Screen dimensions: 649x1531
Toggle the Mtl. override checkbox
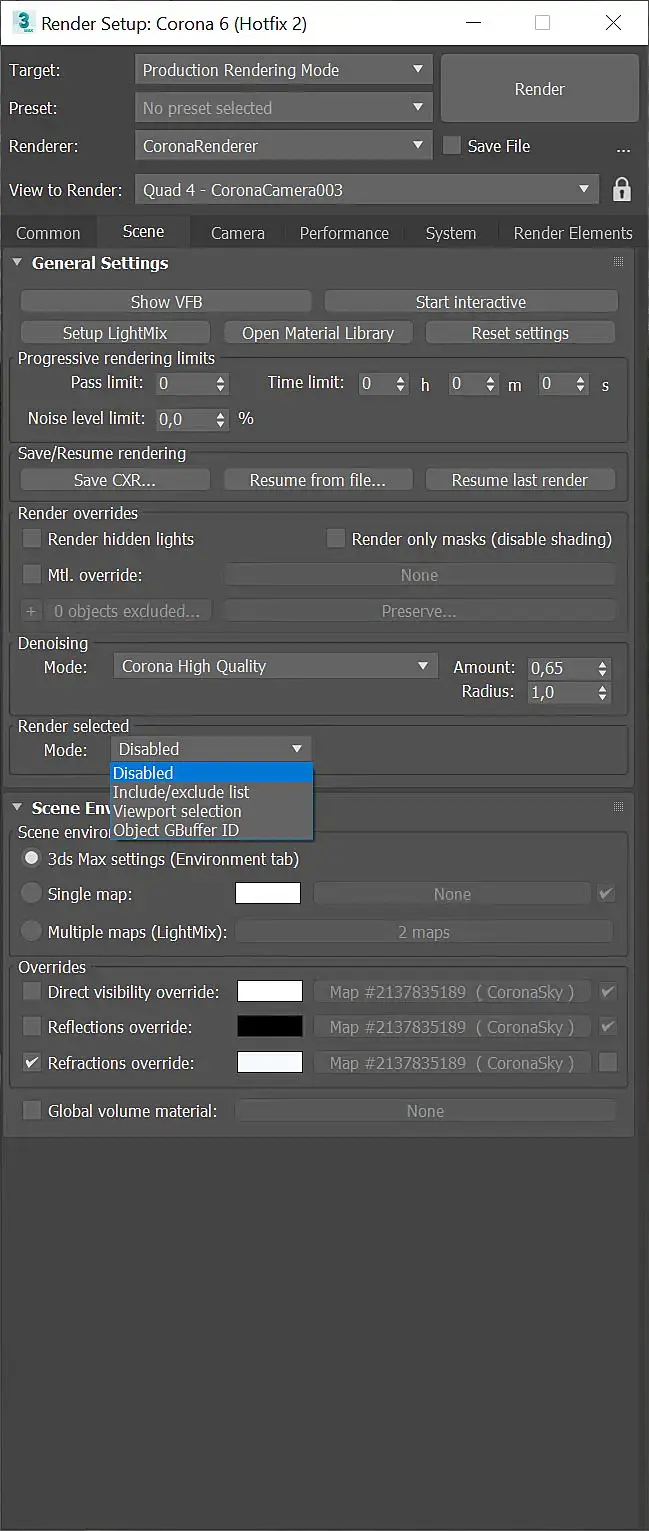point(32,574)
